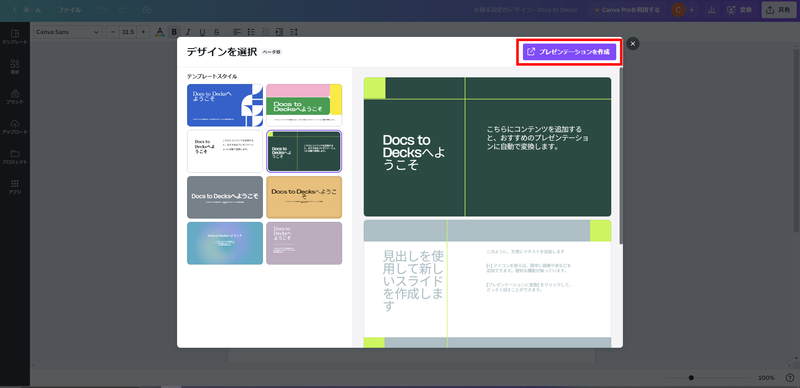The height and width of the screenshot is (388, 800).
Task: Click the C account avatar
Action: tap(678, 10)
